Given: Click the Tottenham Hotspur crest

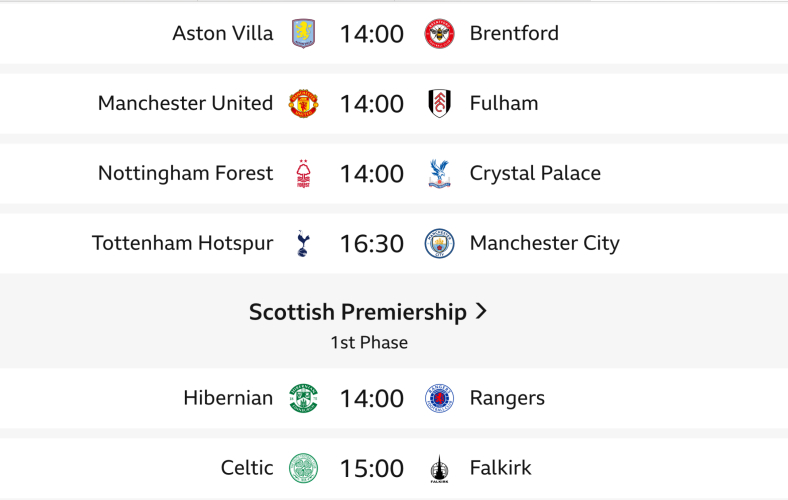Looking at the screenshot, I should pyautogui.click(x=303, y=244).
